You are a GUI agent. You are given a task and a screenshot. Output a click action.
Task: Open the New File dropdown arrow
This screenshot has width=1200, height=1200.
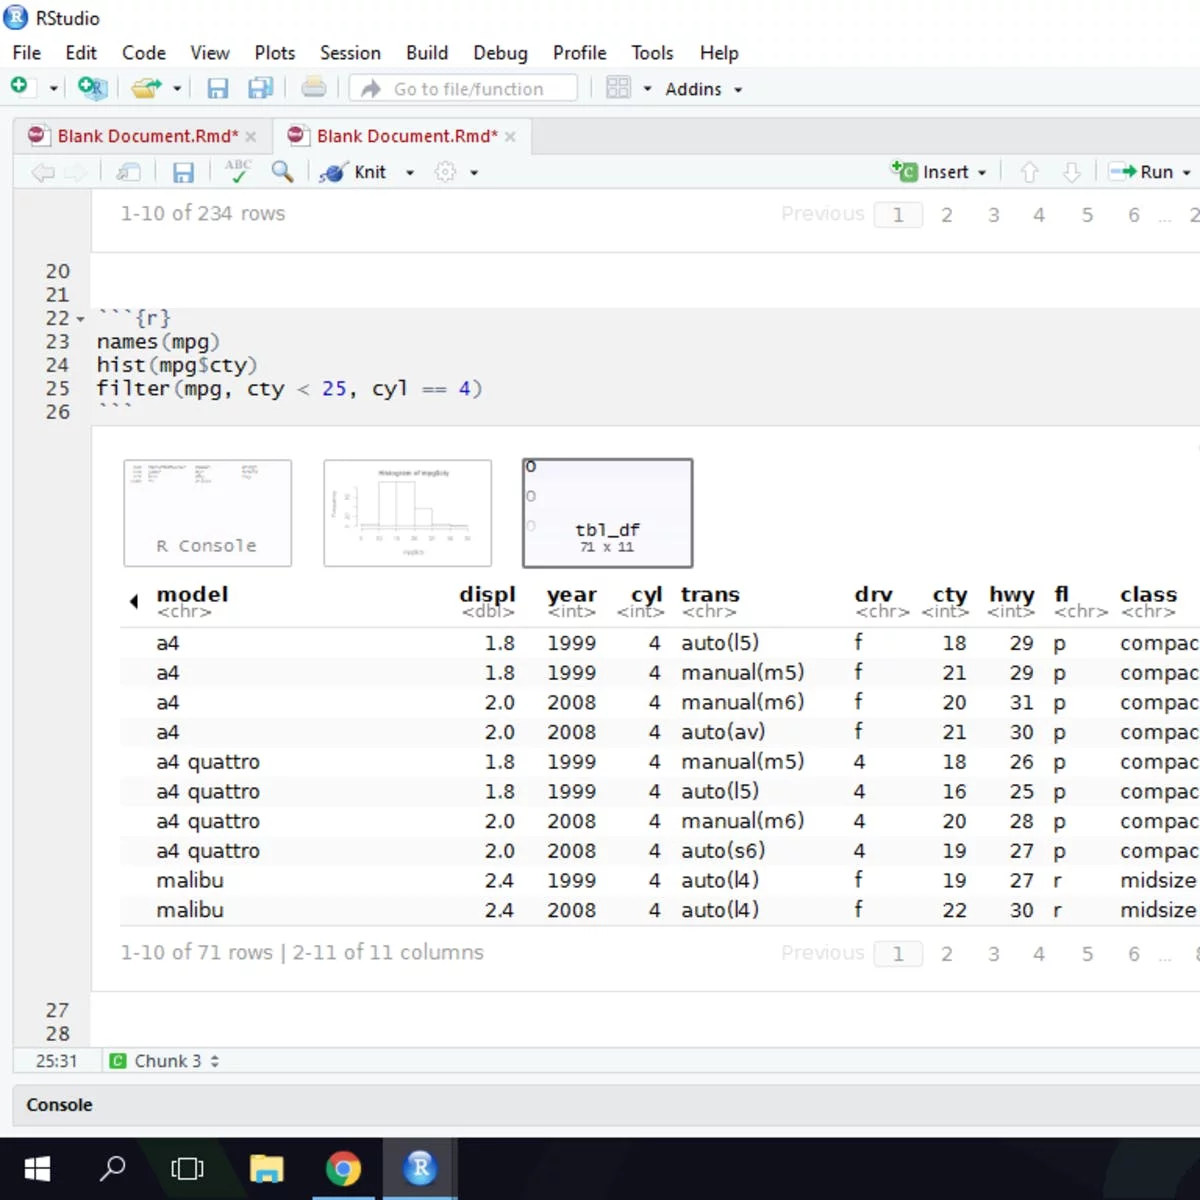pos(54,89)
